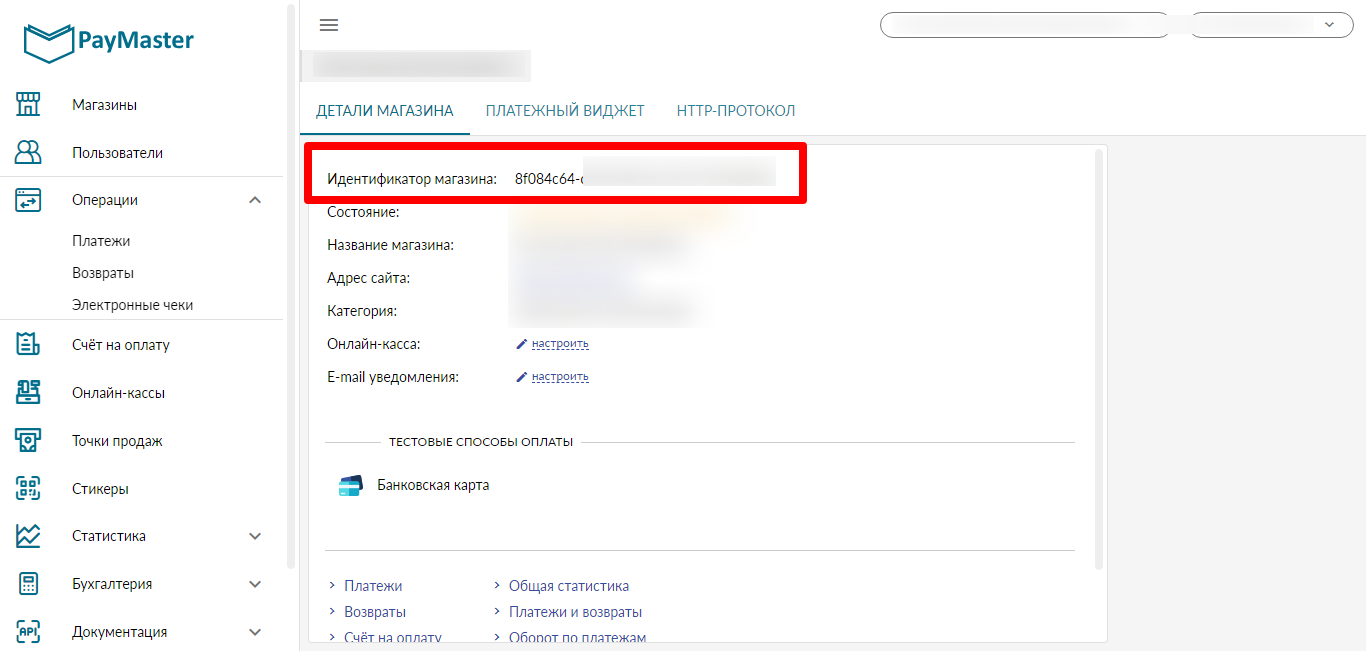Click the hamburger menu icon
This screenshot has height=651, width=1366.
328,25
